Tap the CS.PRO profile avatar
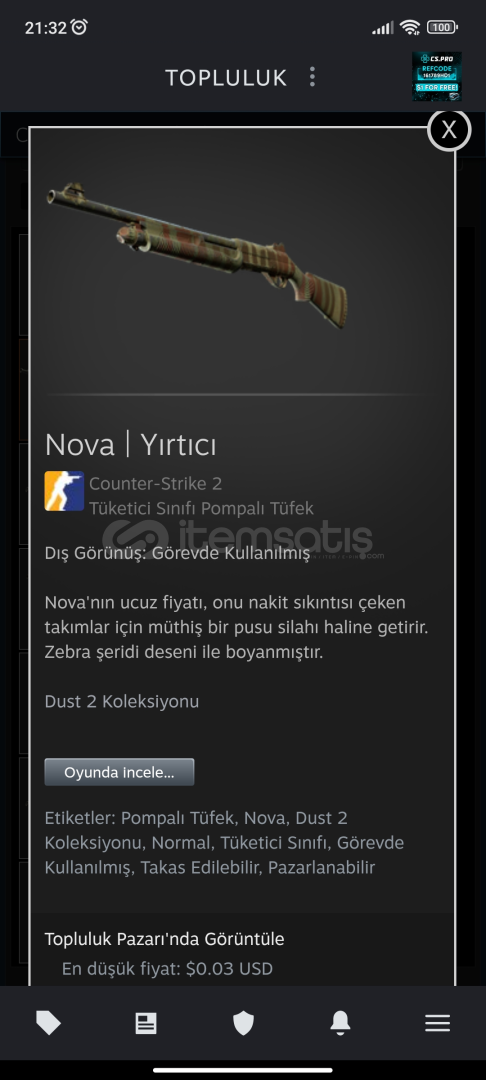 click(x=436, y=76)
